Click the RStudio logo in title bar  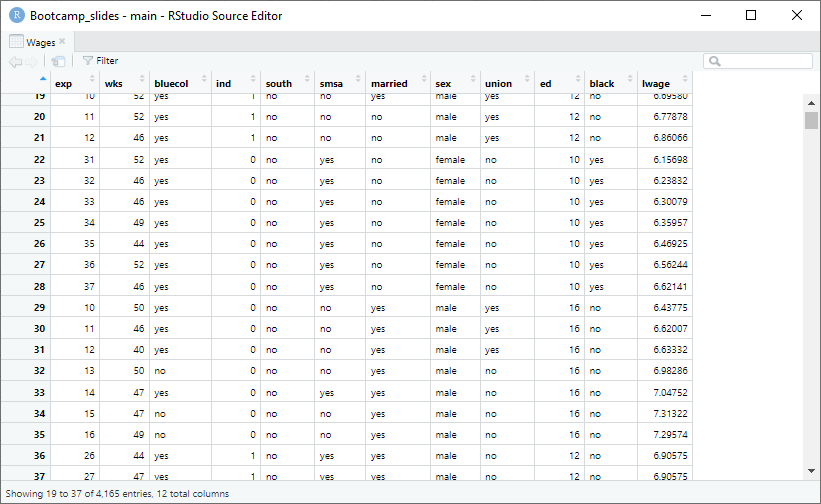pyautogui.click(x=17, y=15)
